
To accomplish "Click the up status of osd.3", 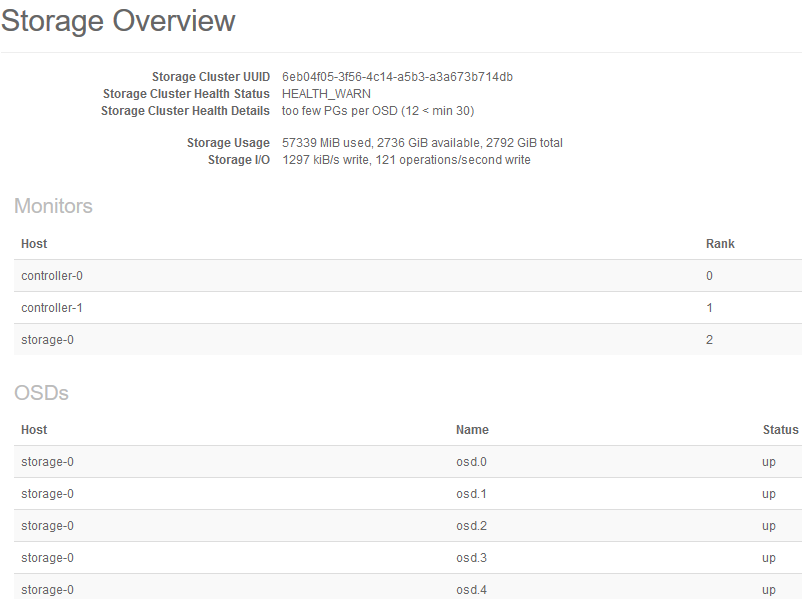I will click(768, 558).
